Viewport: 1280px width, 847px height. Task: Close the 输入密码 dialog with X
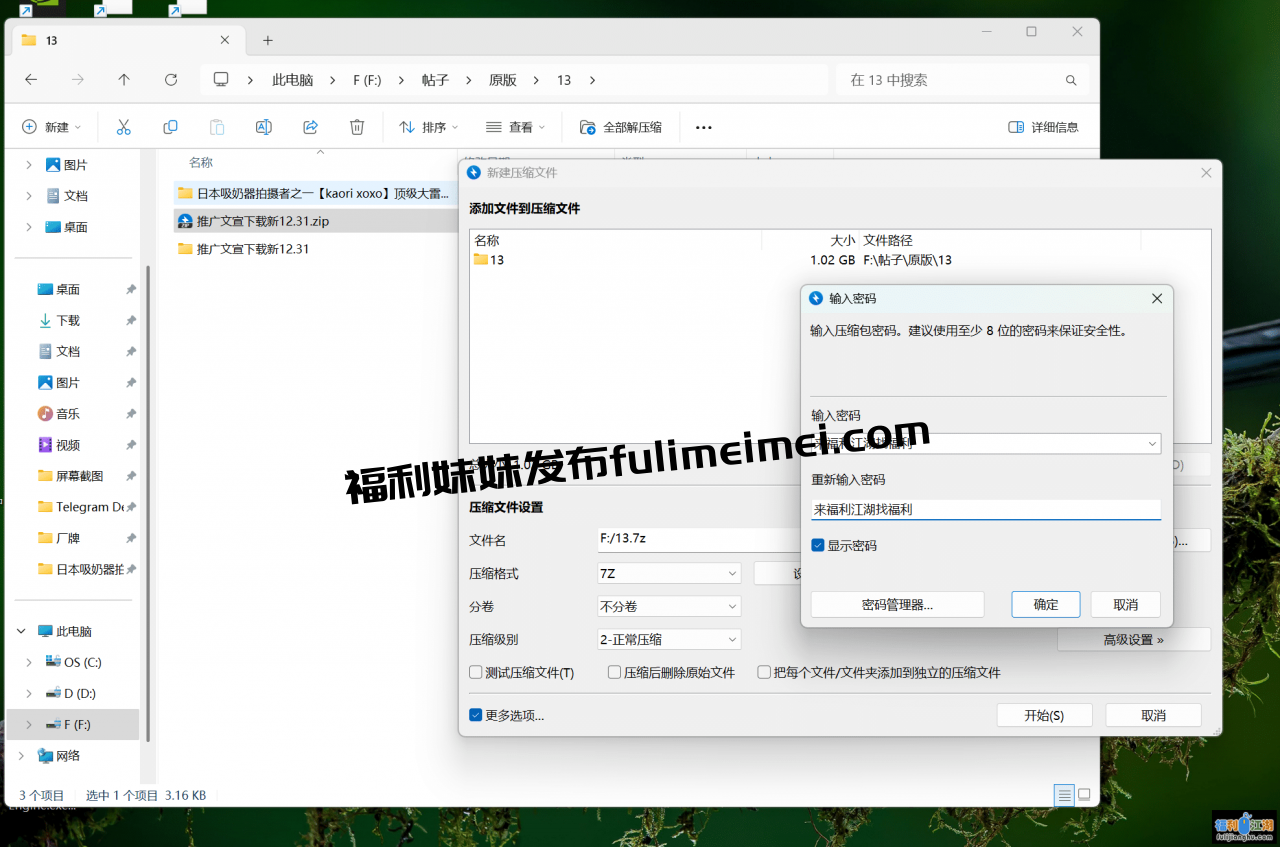[x=1157, y=298]
